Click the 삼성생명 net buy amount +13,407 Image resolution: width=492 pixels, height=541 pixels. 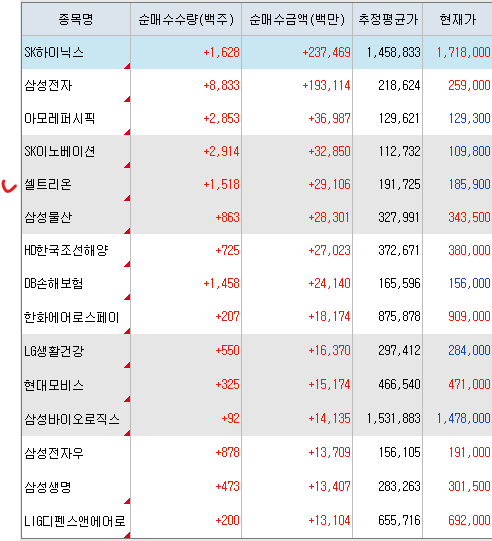coord(329,486)
